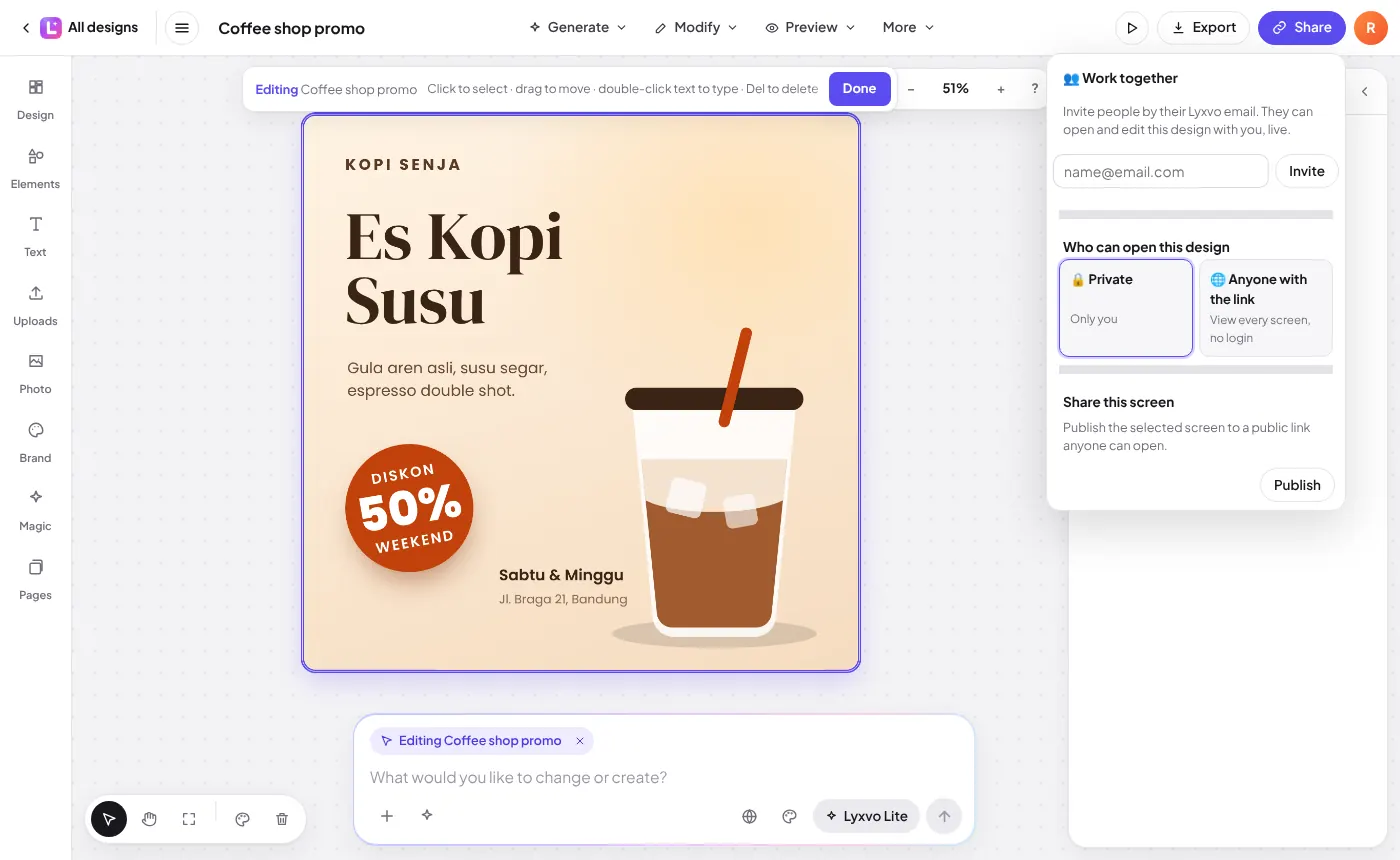
Task: Click the question mark help button
Action: pos(1034,89)
